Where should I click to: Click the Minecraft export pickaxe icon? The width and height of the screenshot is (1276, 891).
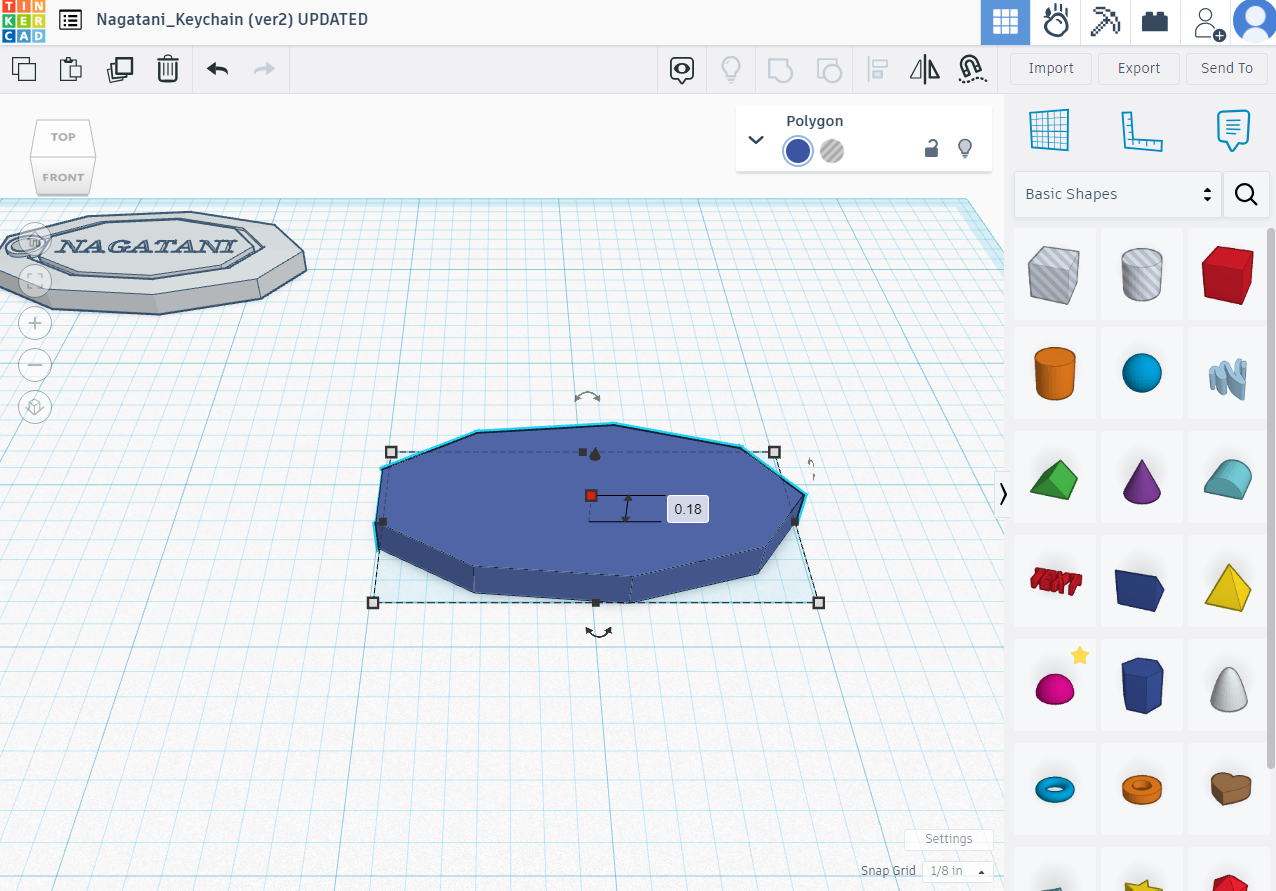[x=1105, y=21]
